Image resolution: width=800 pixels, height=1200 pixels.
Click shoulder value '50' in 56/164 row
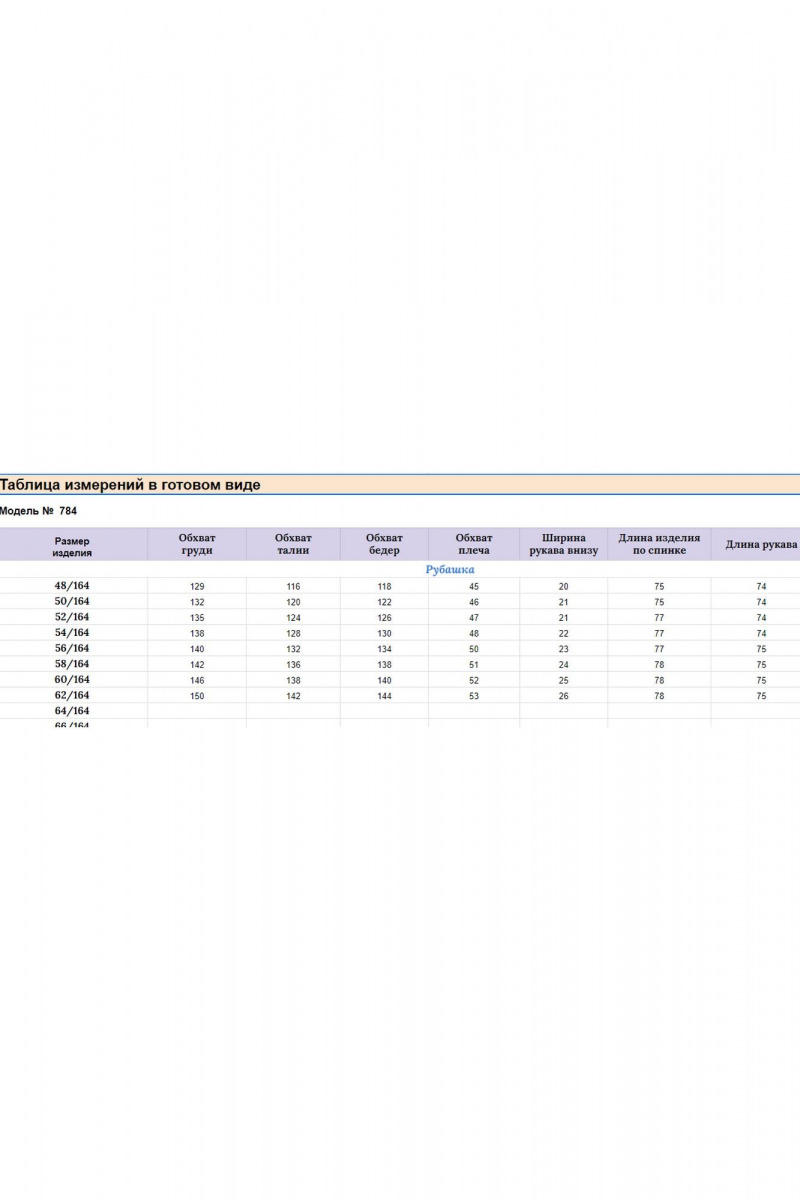pyautogui.click(x=474, y=649)
